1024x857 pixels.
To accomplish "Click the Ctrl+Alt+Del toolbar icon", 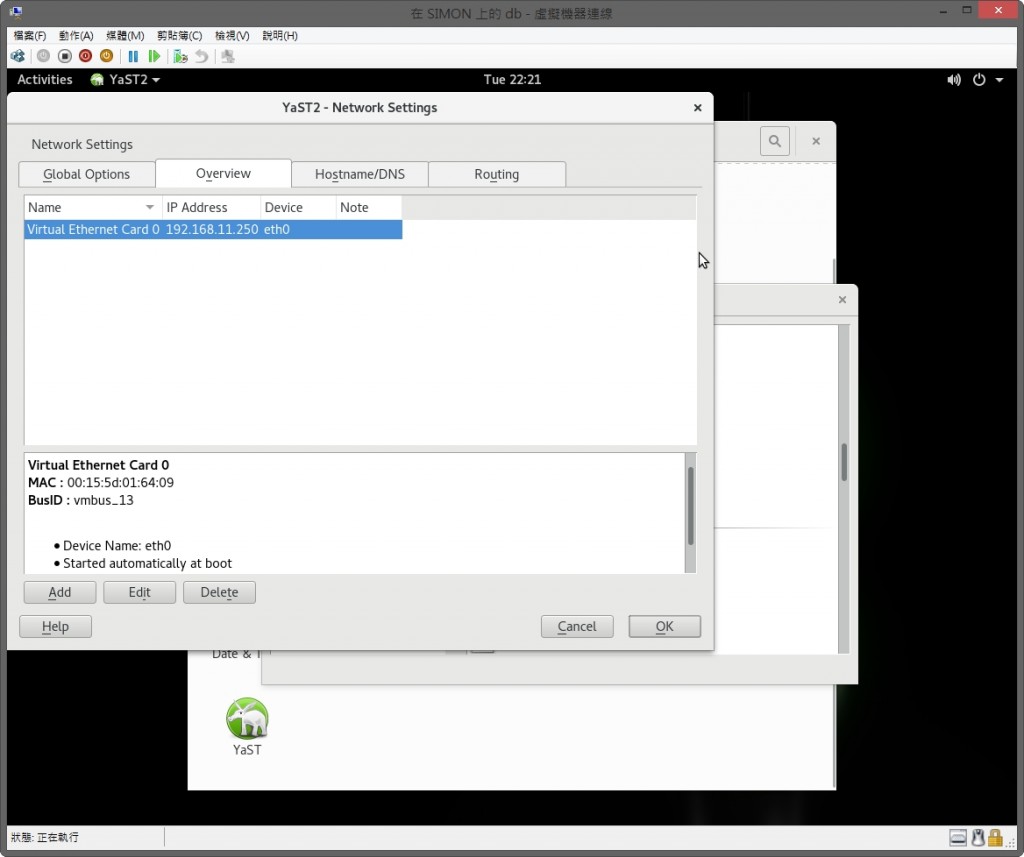I will (x=18, y=56).
